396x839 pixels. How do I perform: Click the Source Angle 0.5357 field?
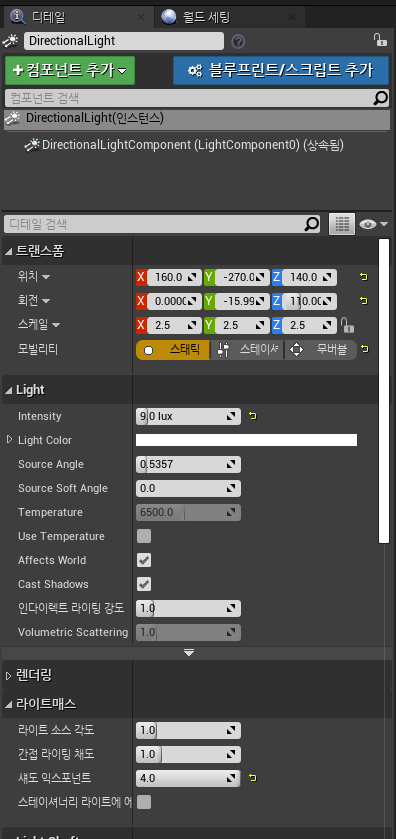(188, 464)
